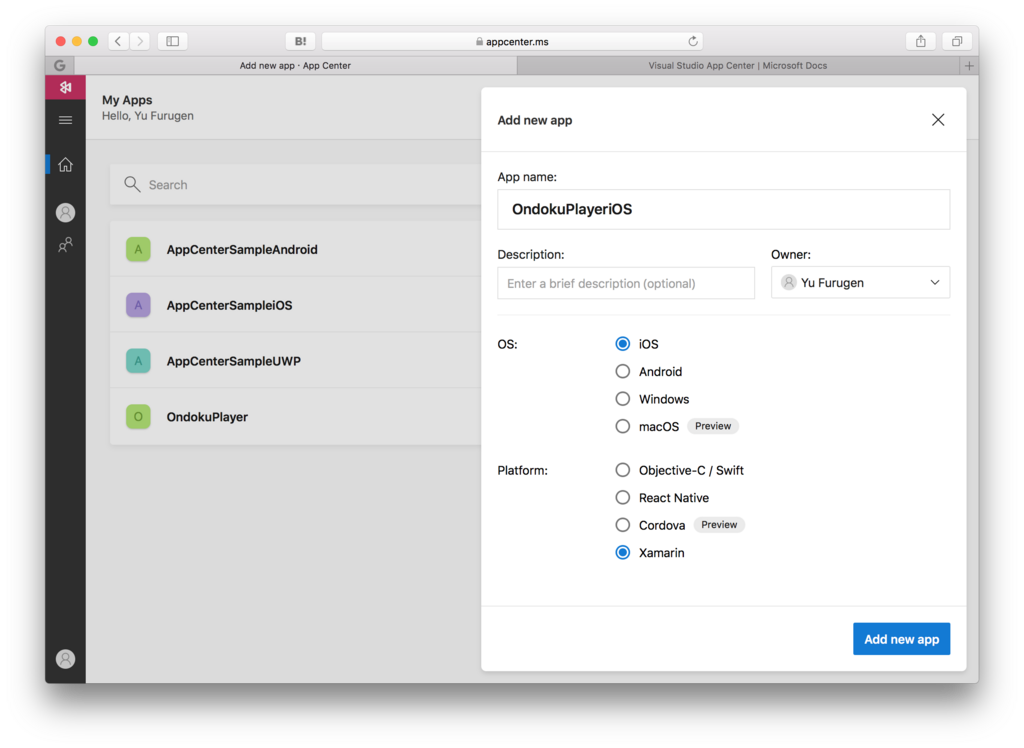The width and height of the screenshot is (1024, 748).
Task: Click the search magnifier icon
Action: pyautogui.click(x=133, y=185)
